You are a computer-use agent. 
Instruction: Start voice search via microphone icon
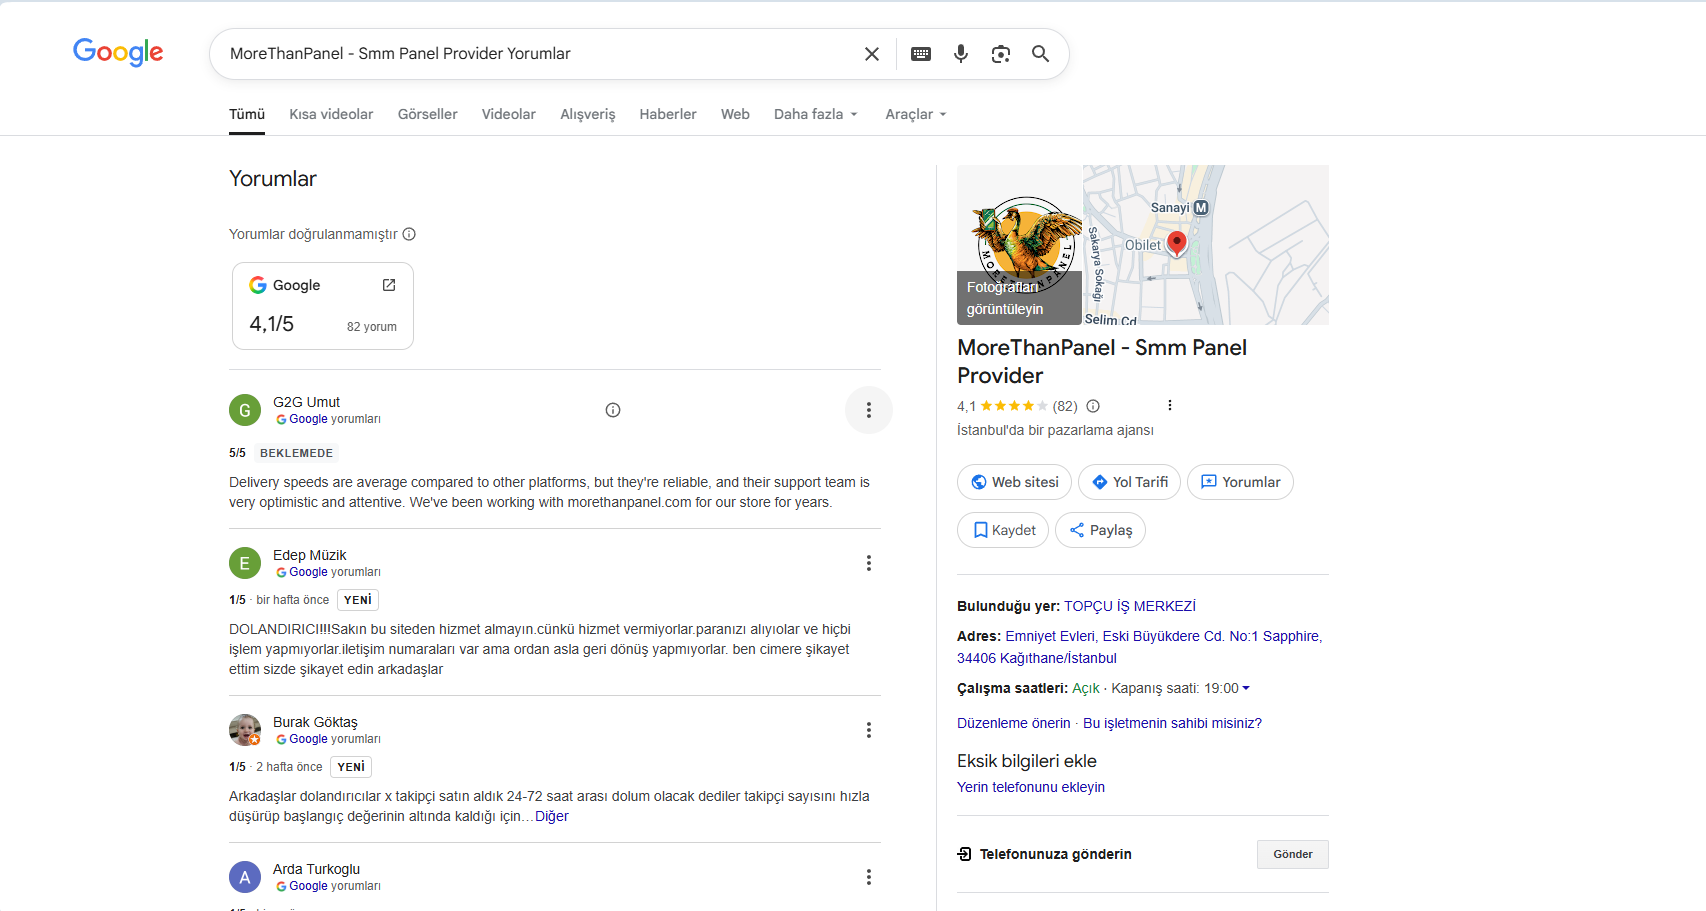pos(961,54)
